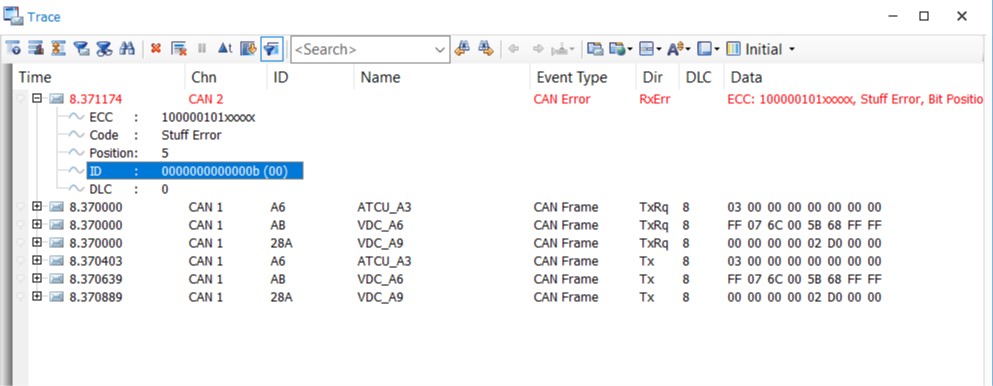993x386 pixels.
Task: Click data FF 07 6C in Tx VDC_A6 row
Action: coord(804,279)
